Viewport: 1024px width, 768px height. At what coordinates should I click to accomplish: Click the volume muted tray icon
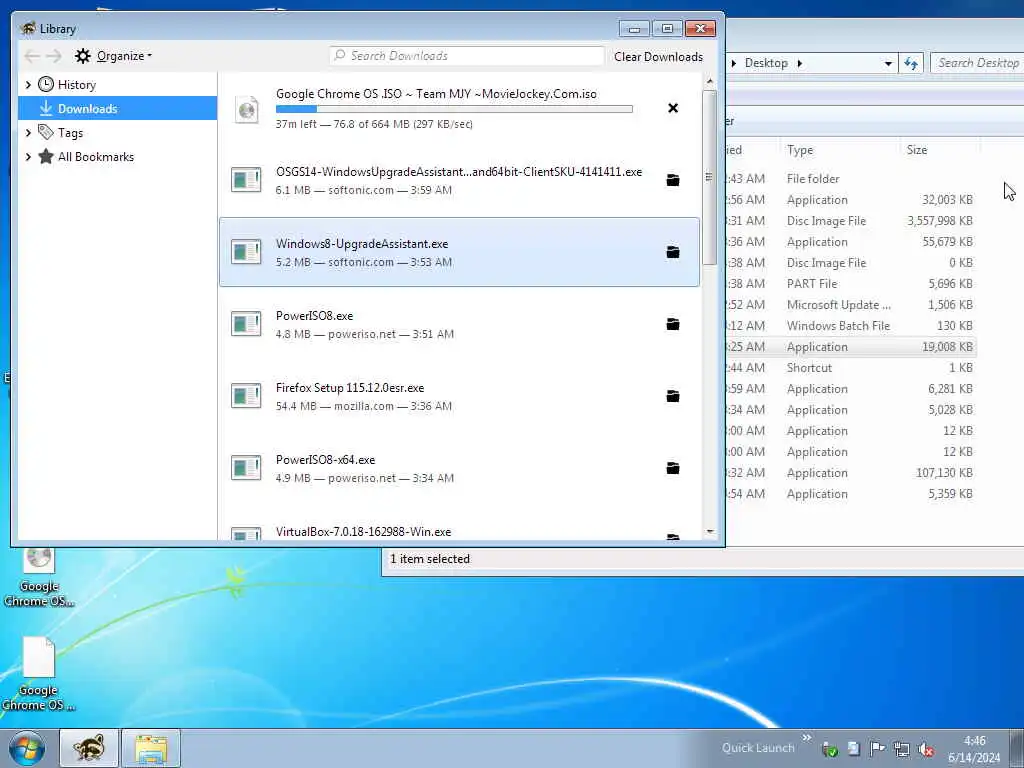tap(925, 749)
